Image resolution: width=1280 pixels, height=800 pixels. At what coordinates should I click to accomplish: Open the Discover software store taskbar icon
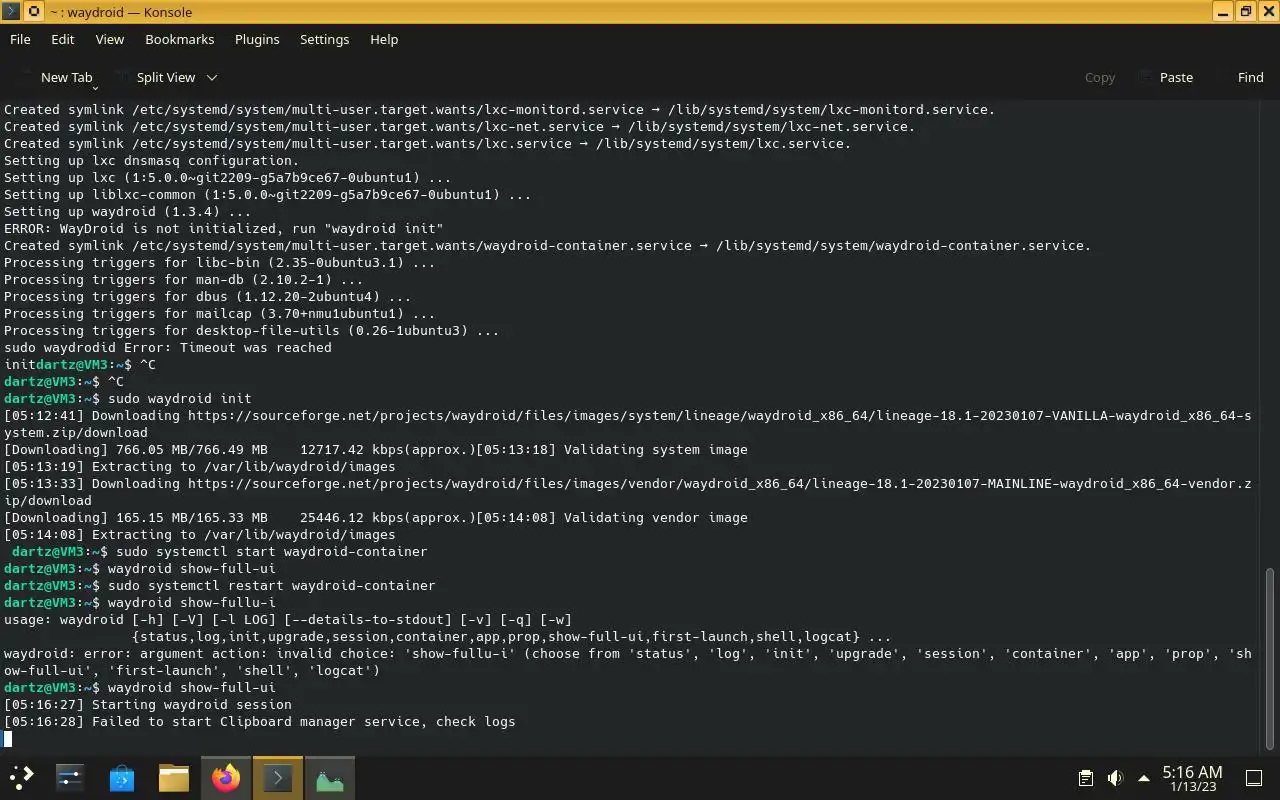122,777
